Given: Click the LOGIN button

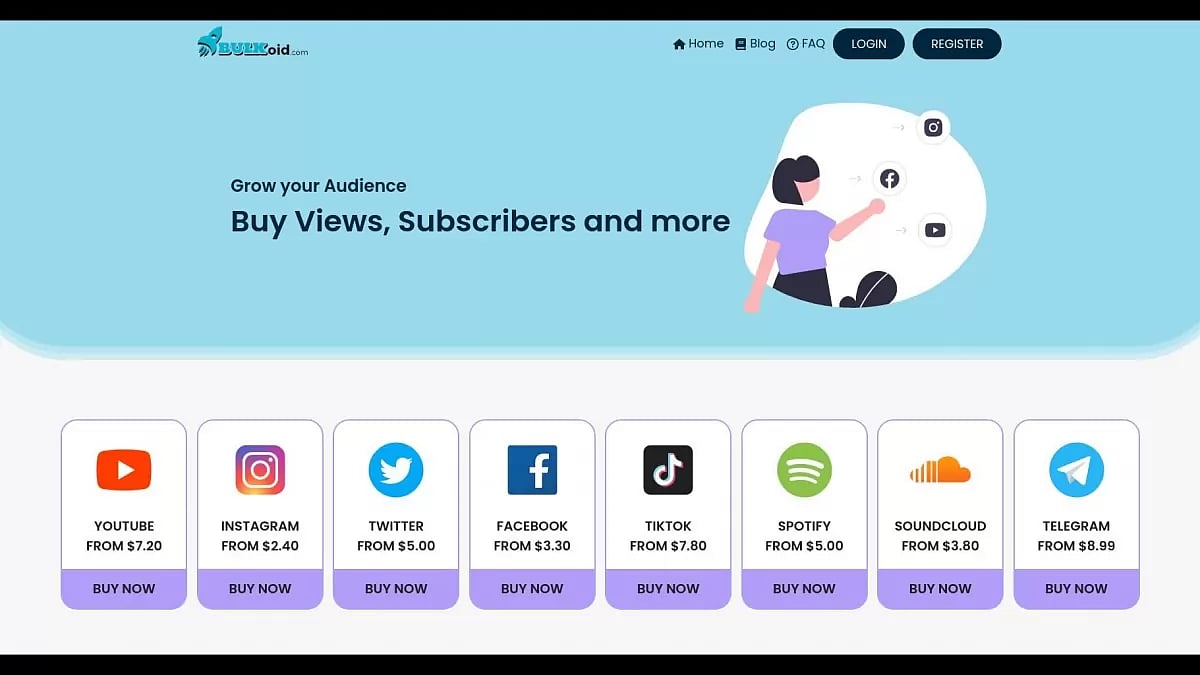Looking at the screenshot, I should click(868, 43).
